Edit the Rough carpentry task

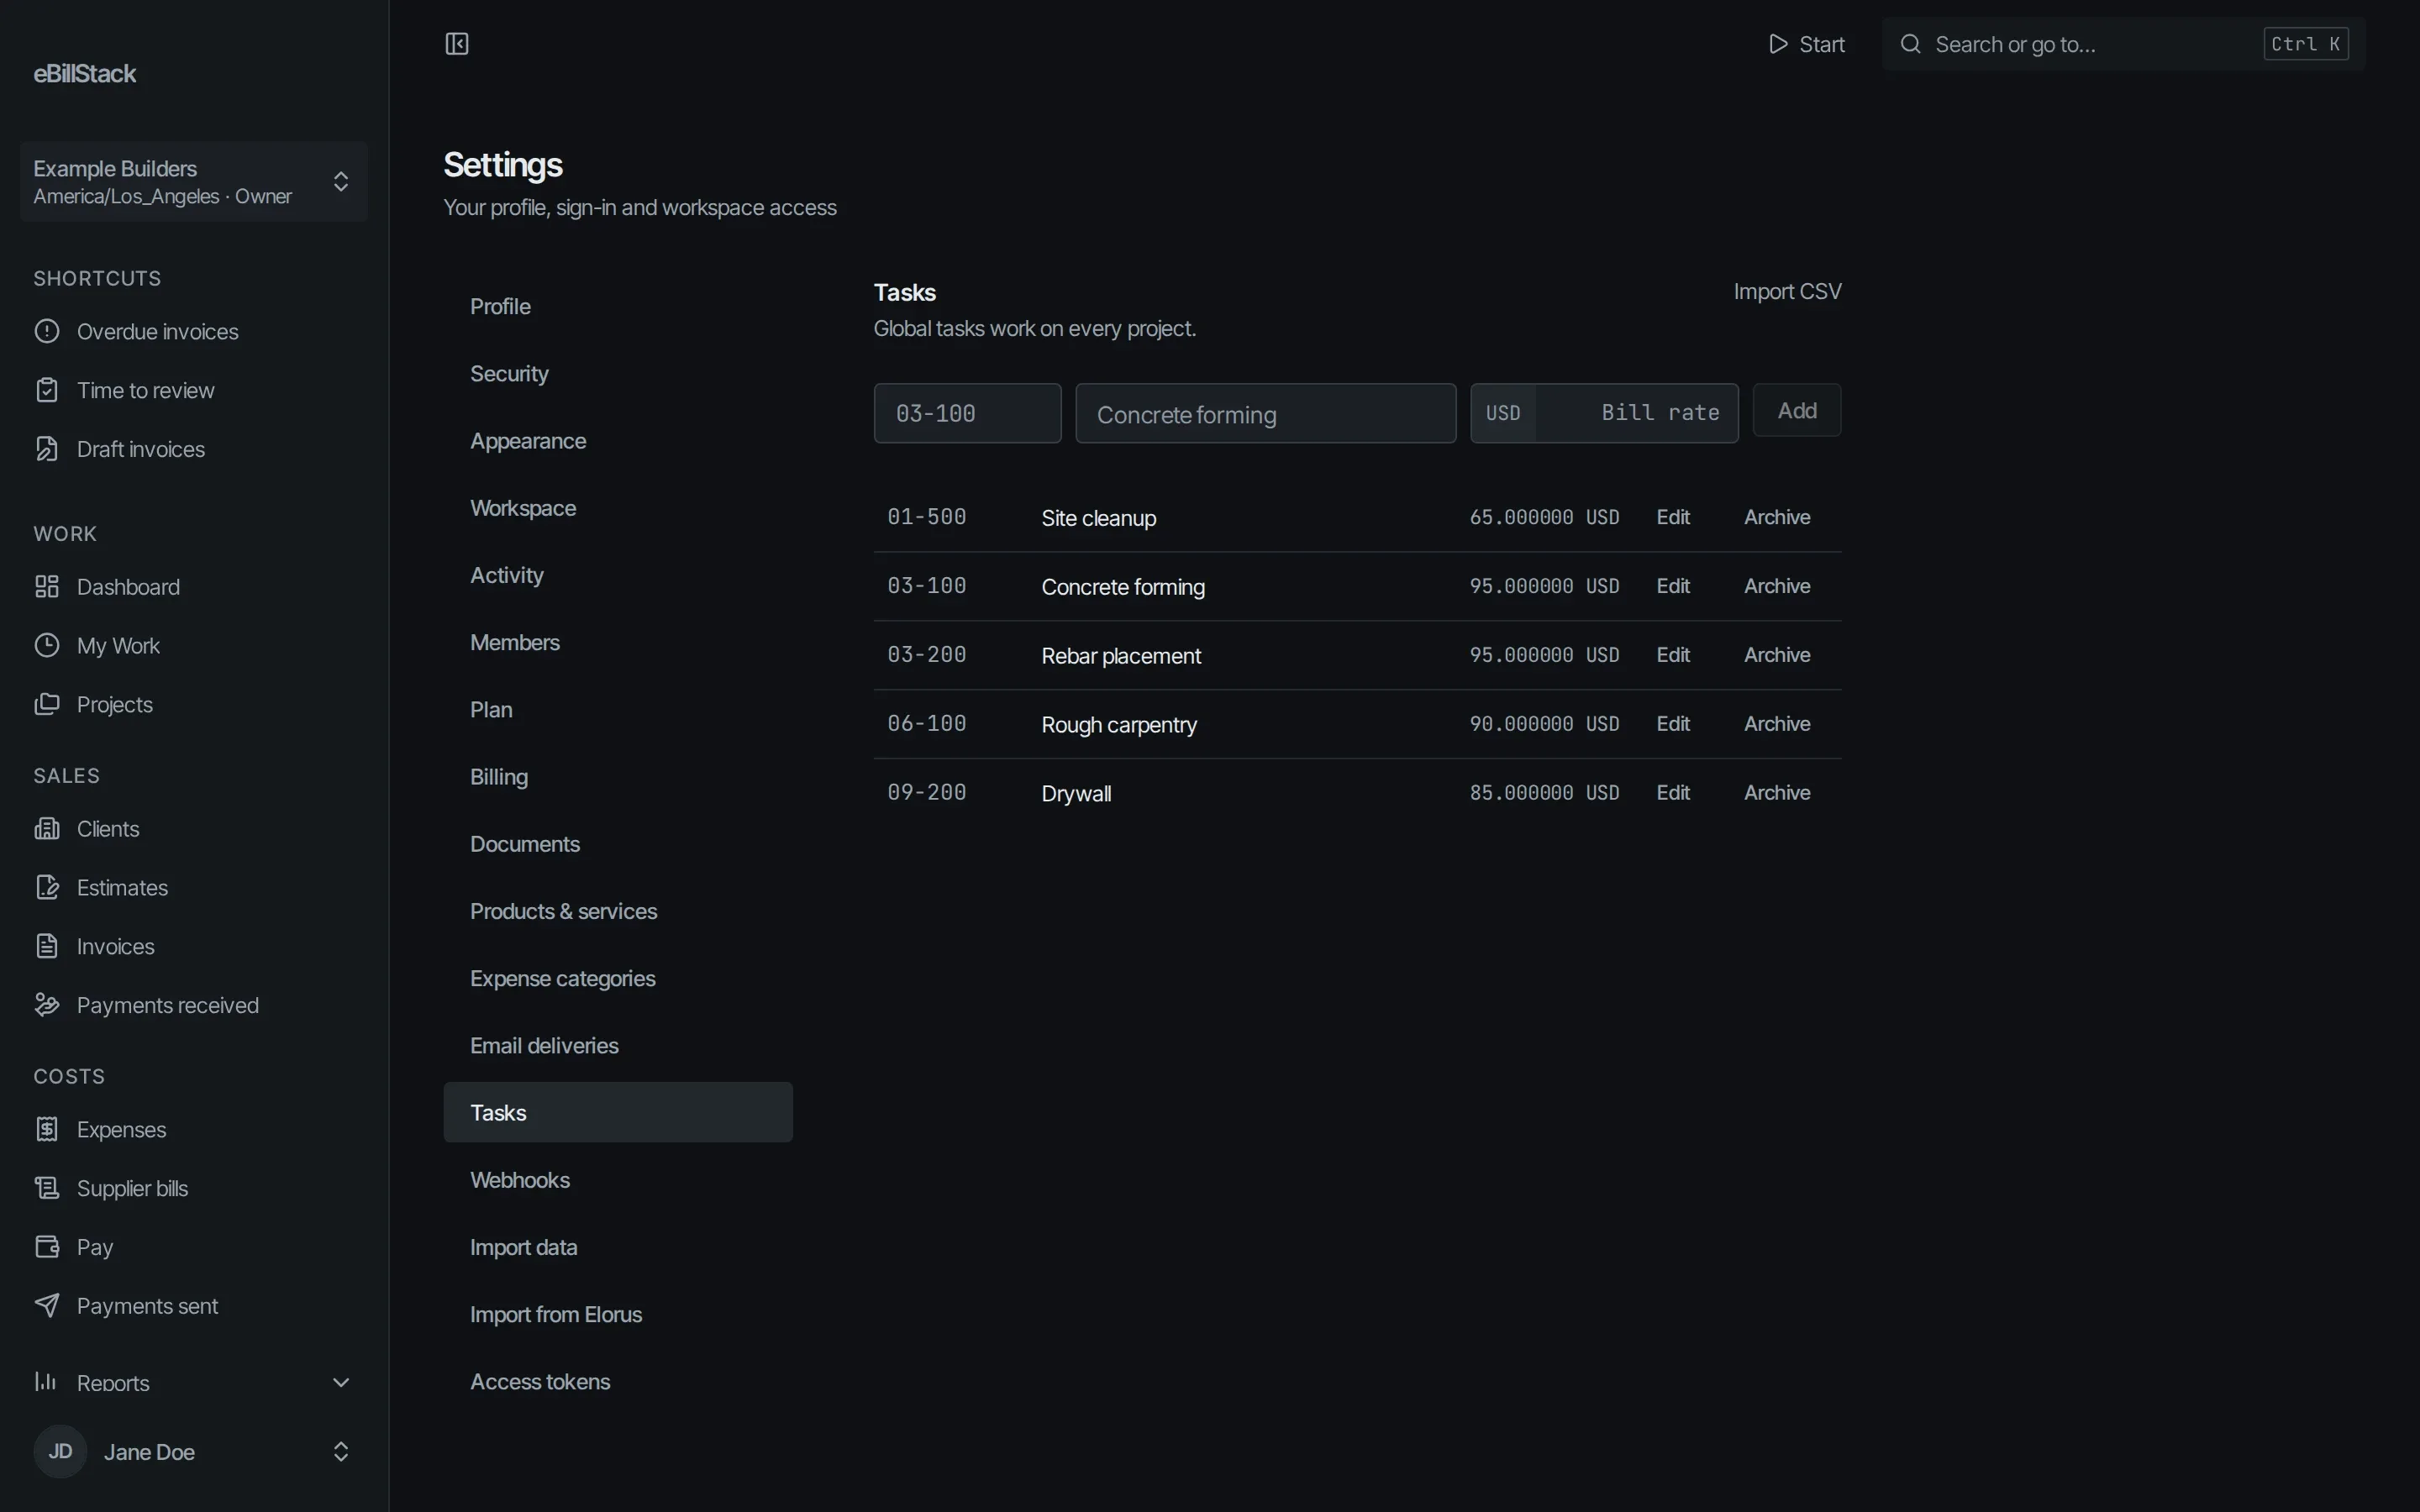click(x=1673, y=724)
